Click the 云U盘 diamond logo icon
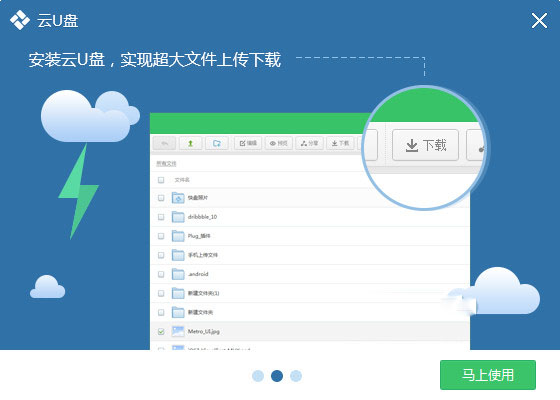560x400 pixels. (20, 20)
